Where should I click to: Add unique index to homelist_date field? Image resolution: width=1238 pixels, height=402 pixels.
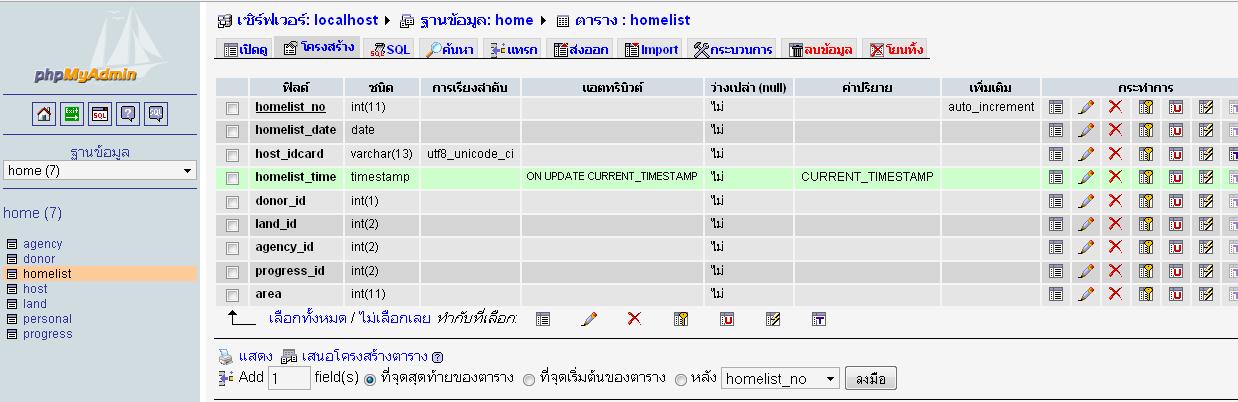point(1176,130)
